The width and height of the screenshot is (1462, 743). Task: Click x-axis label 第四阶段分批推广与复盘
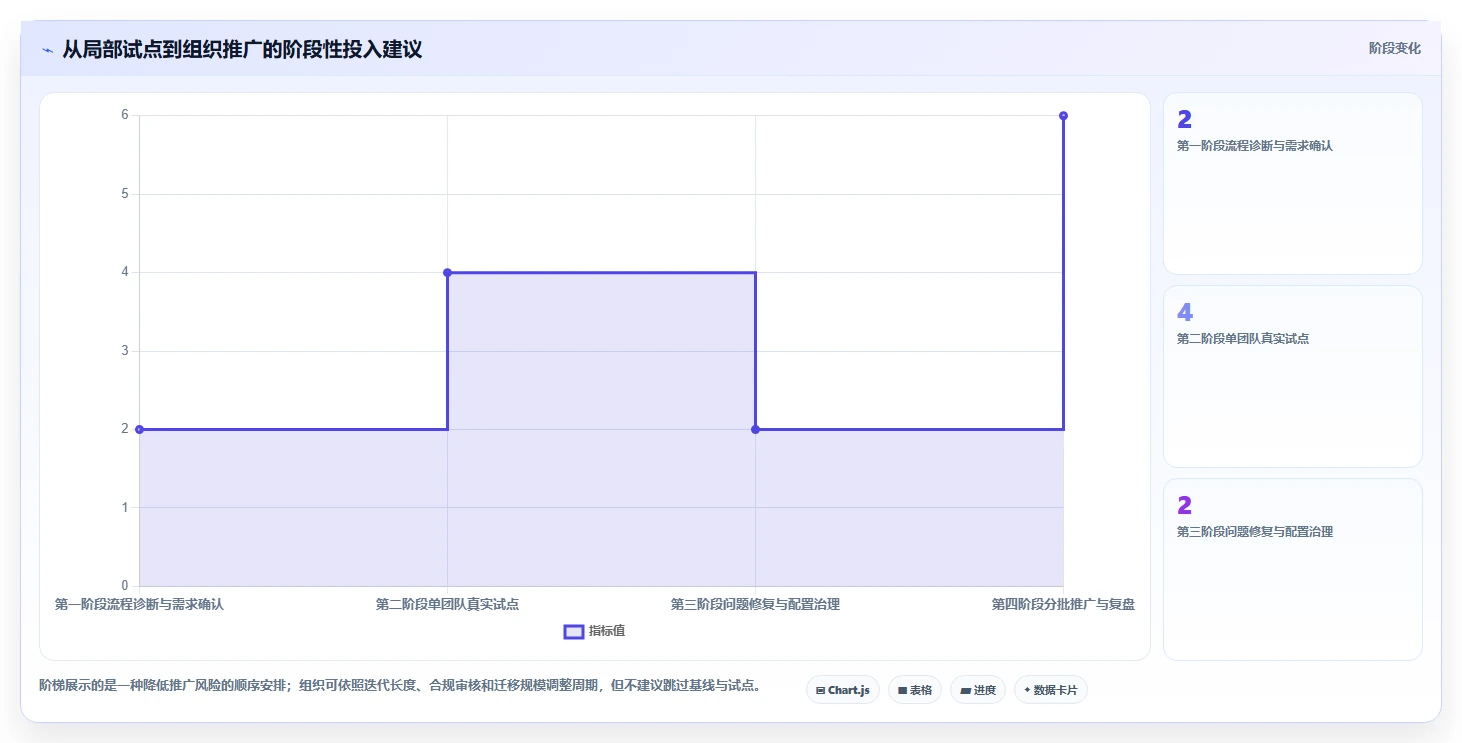1063,604
